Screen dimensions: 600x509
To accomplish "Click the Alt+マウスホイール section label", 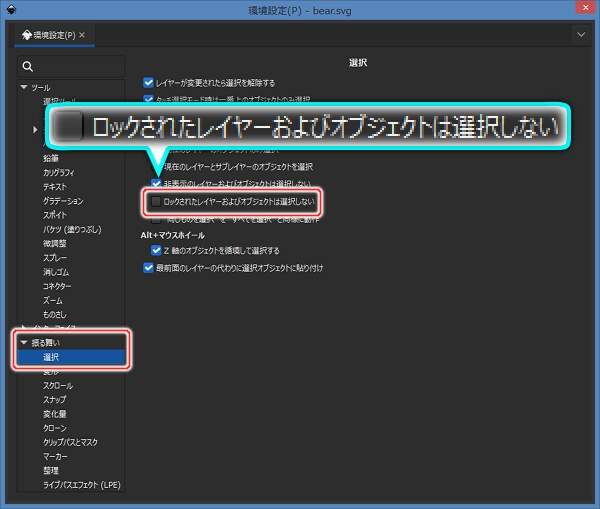I will tap(173, 235).
